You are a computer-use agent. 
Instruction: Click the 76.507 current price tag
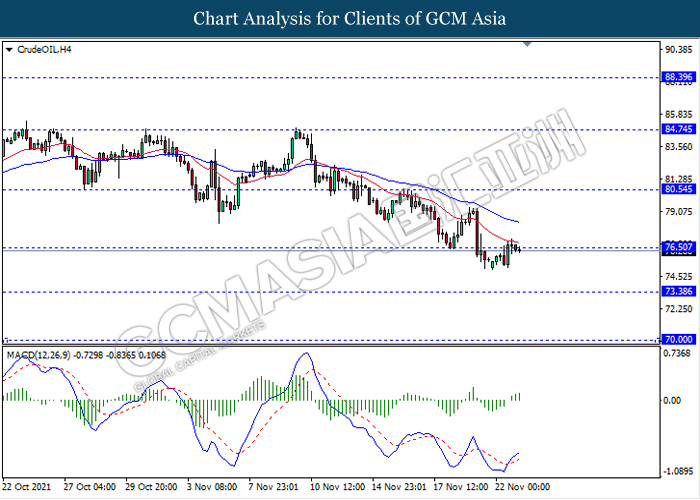click(679, 247)
